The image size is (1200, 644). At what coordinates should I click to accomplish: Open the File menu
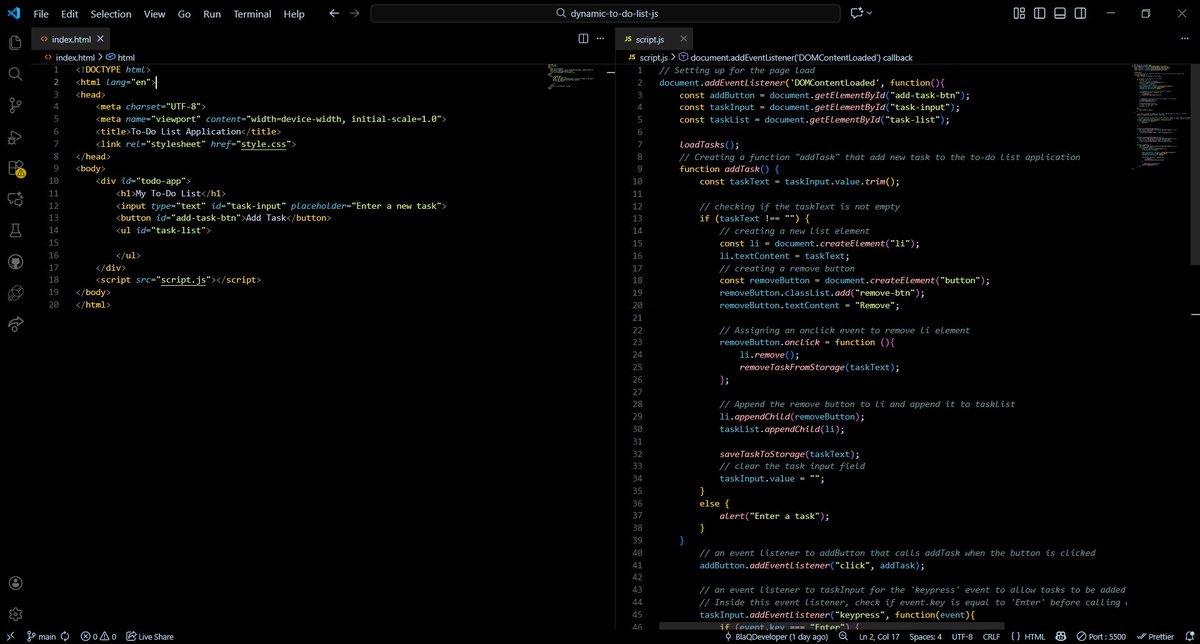click(x=41, y=14)
